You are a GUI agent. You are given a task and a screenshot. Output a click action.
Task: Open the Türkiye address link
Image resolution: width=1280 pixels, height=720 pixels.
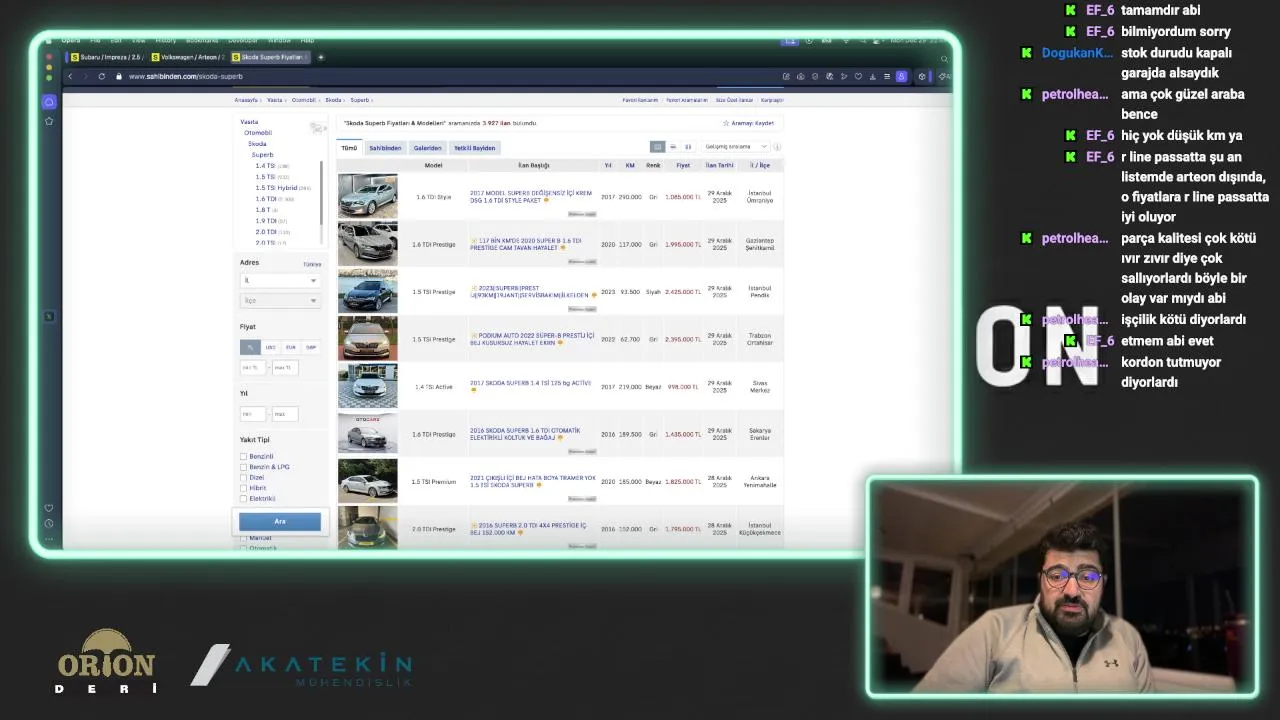[312, 264]
